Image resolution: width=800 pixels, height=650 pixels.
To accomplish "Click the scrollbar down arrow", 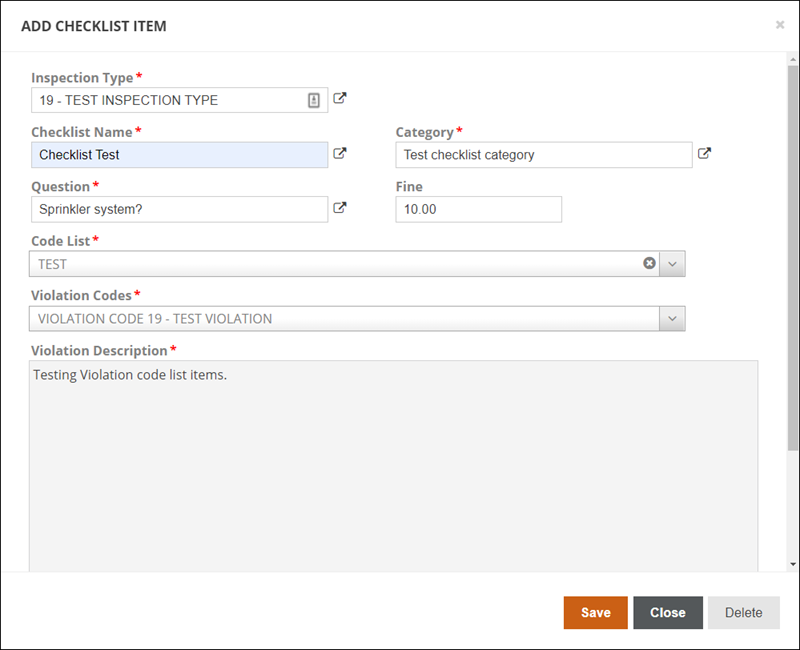I will click(793, 564).
